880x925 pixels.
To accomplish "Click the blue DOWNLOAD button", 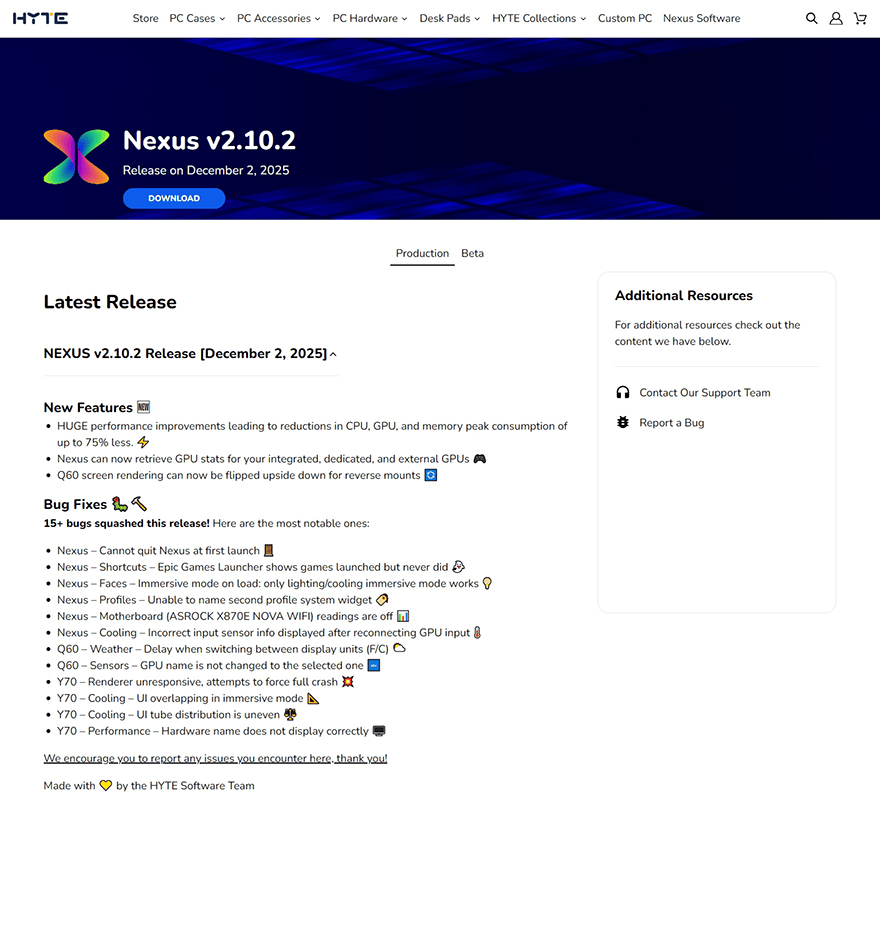I will (x=174, y=198).
